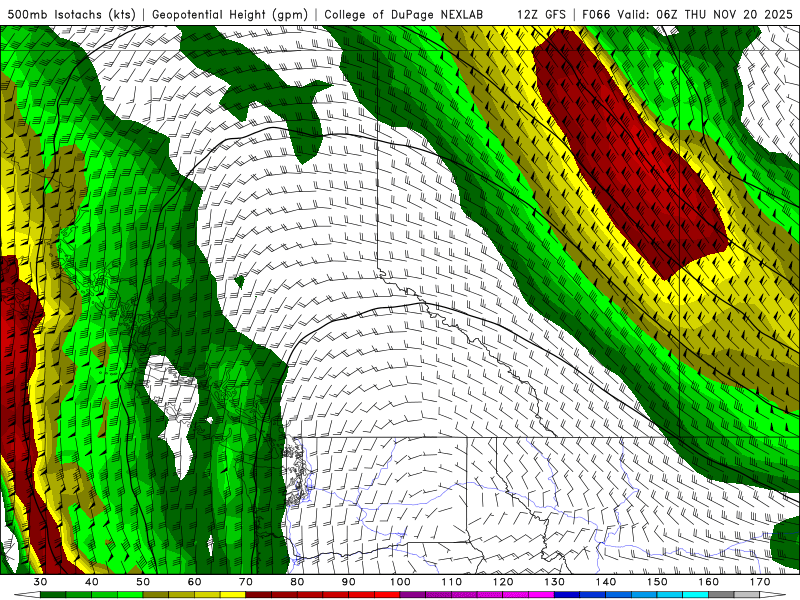Click the dark green swatch under 30

[x=53, y=595]
